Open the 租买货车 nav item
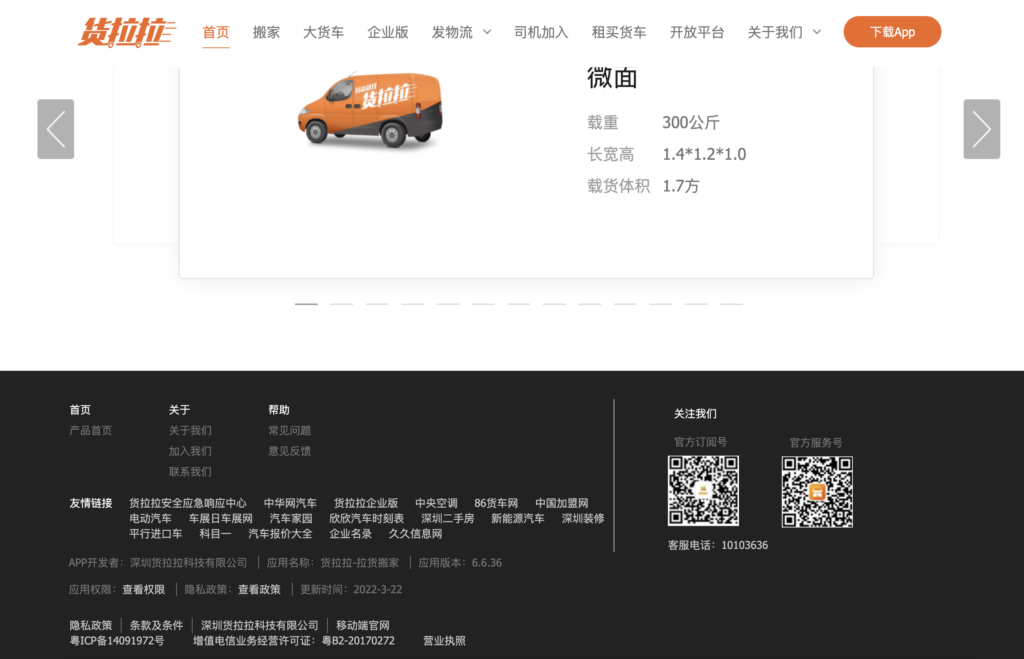 (x=619, y=32)
